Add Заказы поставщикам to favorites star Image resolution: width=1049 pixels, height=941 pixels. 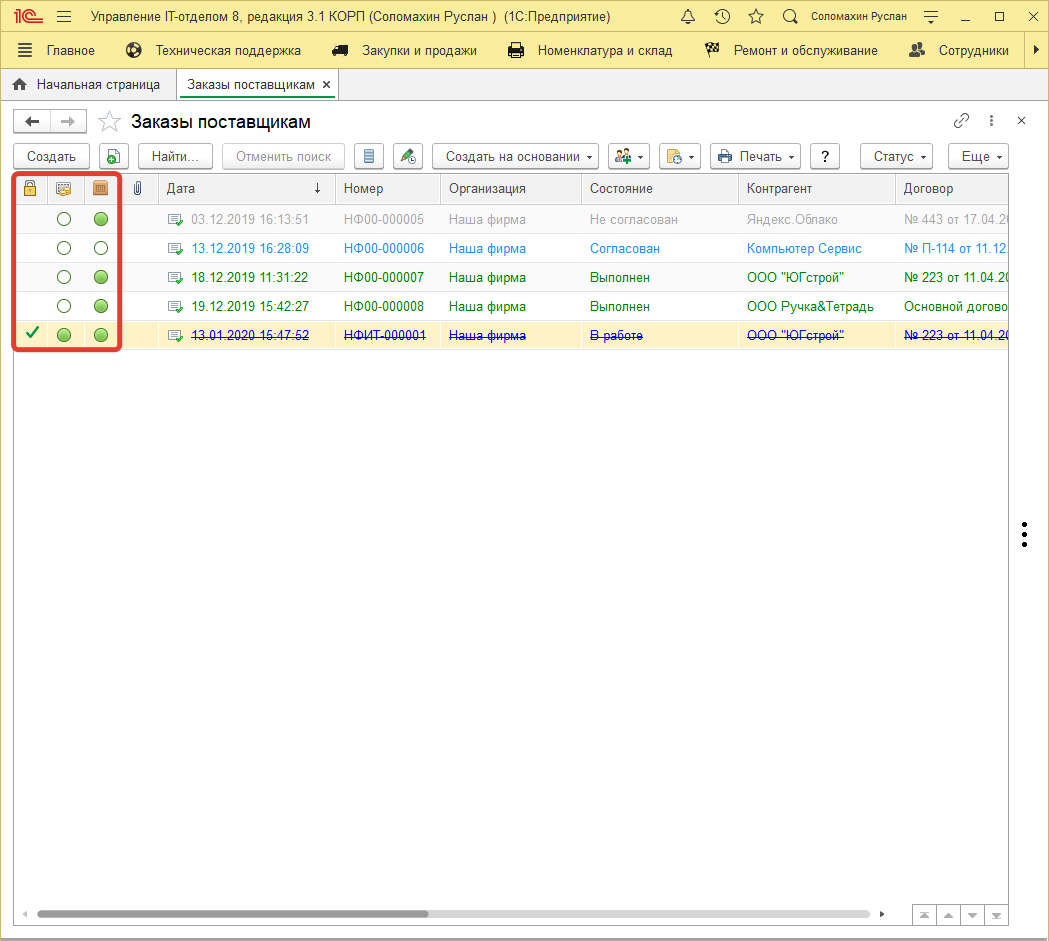[109, 122]
